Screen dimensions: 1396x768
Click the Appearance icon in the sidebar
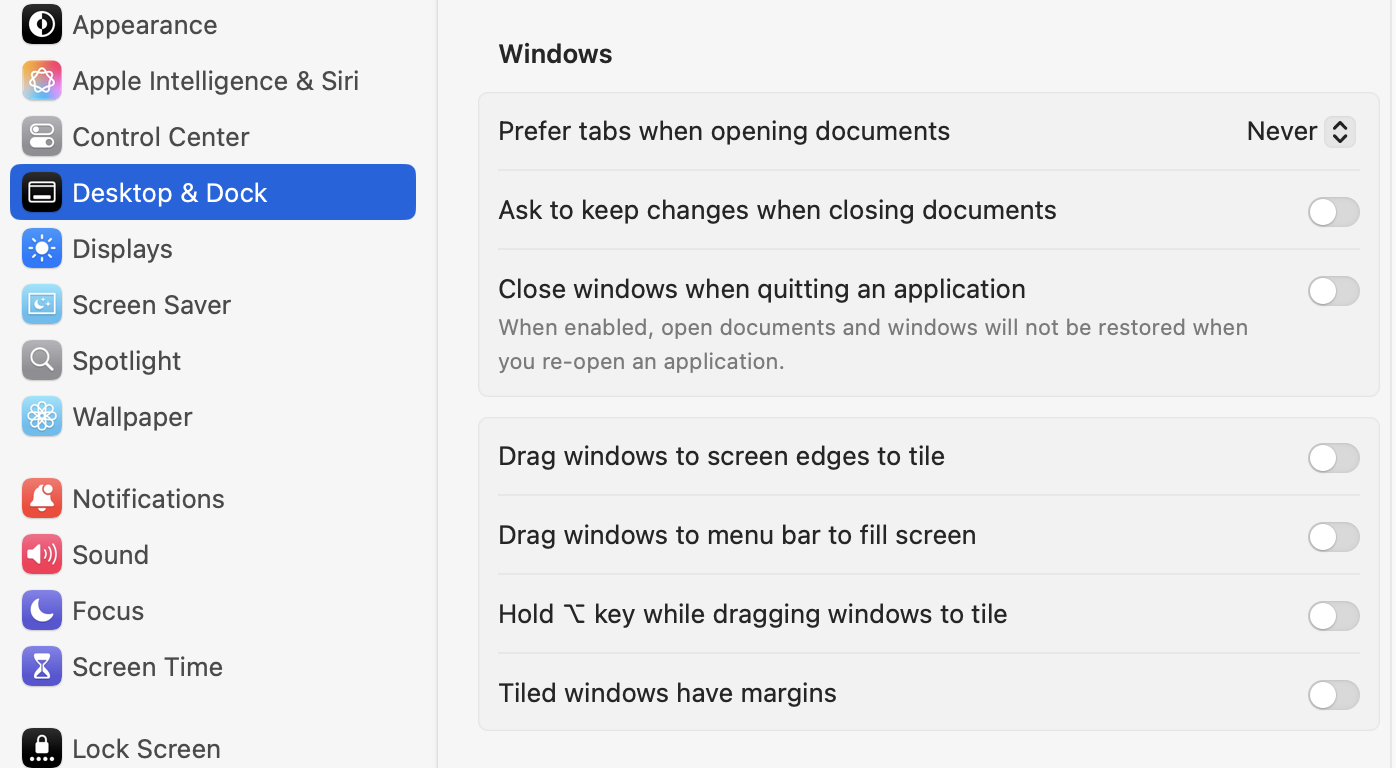(41, 24)
